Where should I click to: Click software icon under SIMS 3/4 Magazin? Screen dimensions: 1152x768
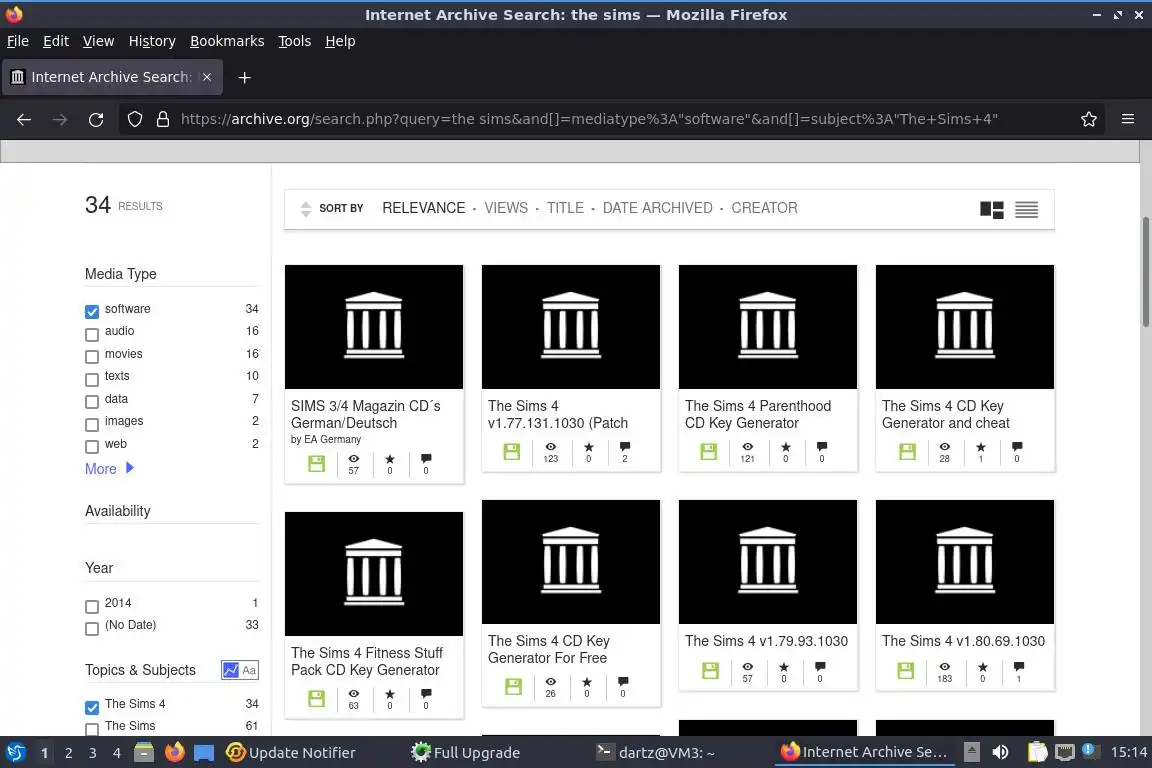pyautogui.click(x=317, y=464)
